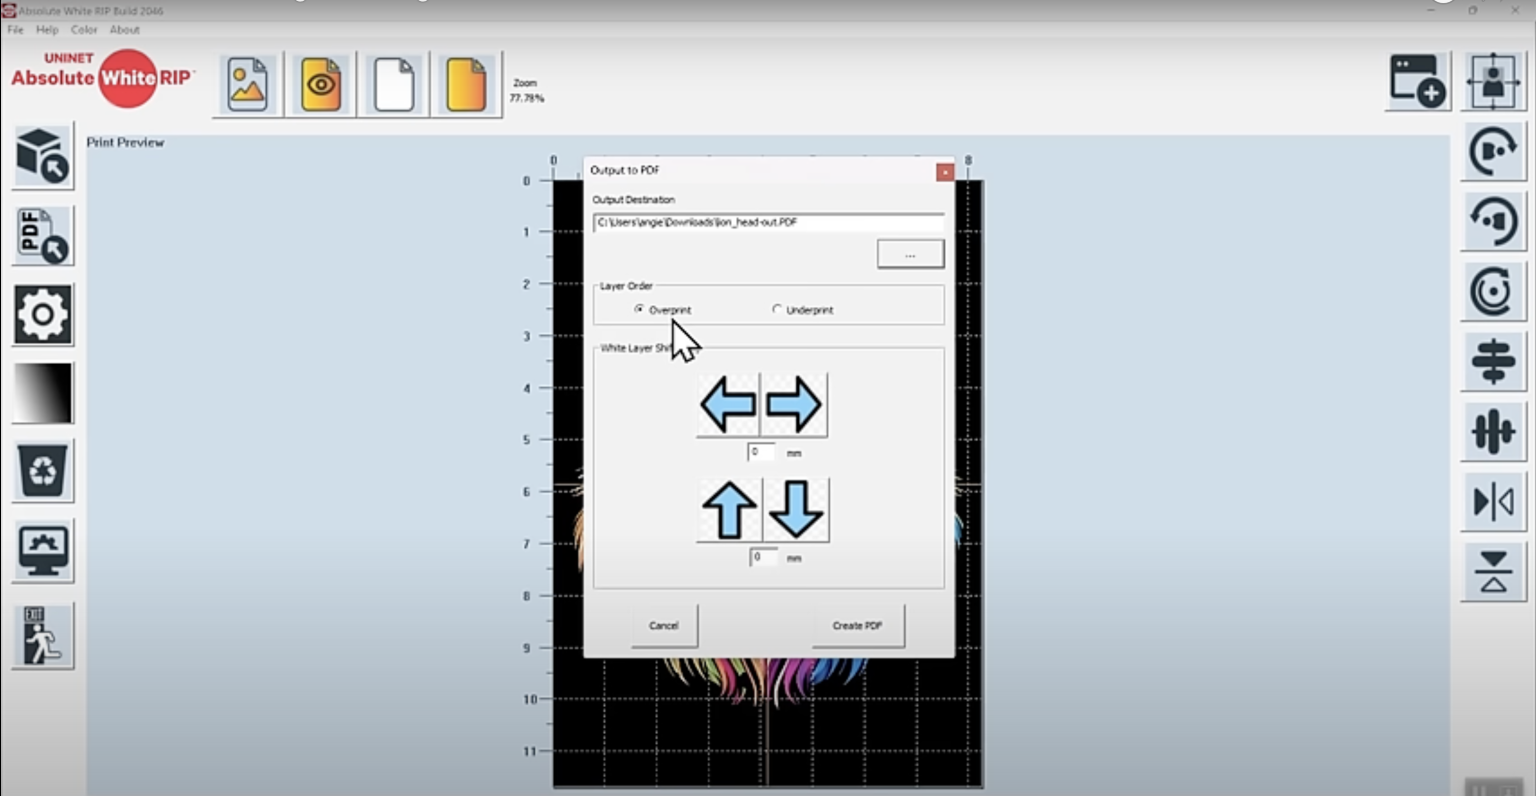Move white layer down with arrow
1536x796 pixels.
coord(796,510)
